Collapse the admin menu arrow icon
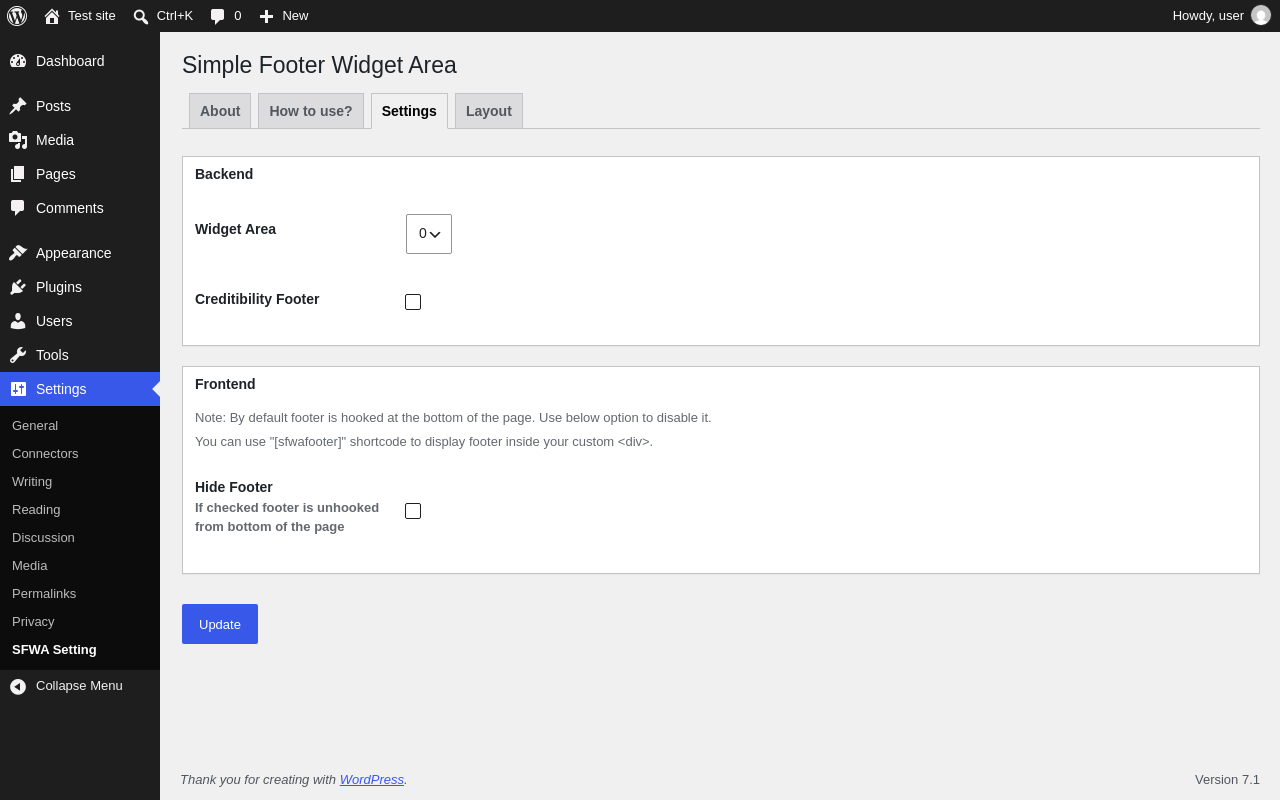Viewport: 1280px width, 800px height. 18,686
